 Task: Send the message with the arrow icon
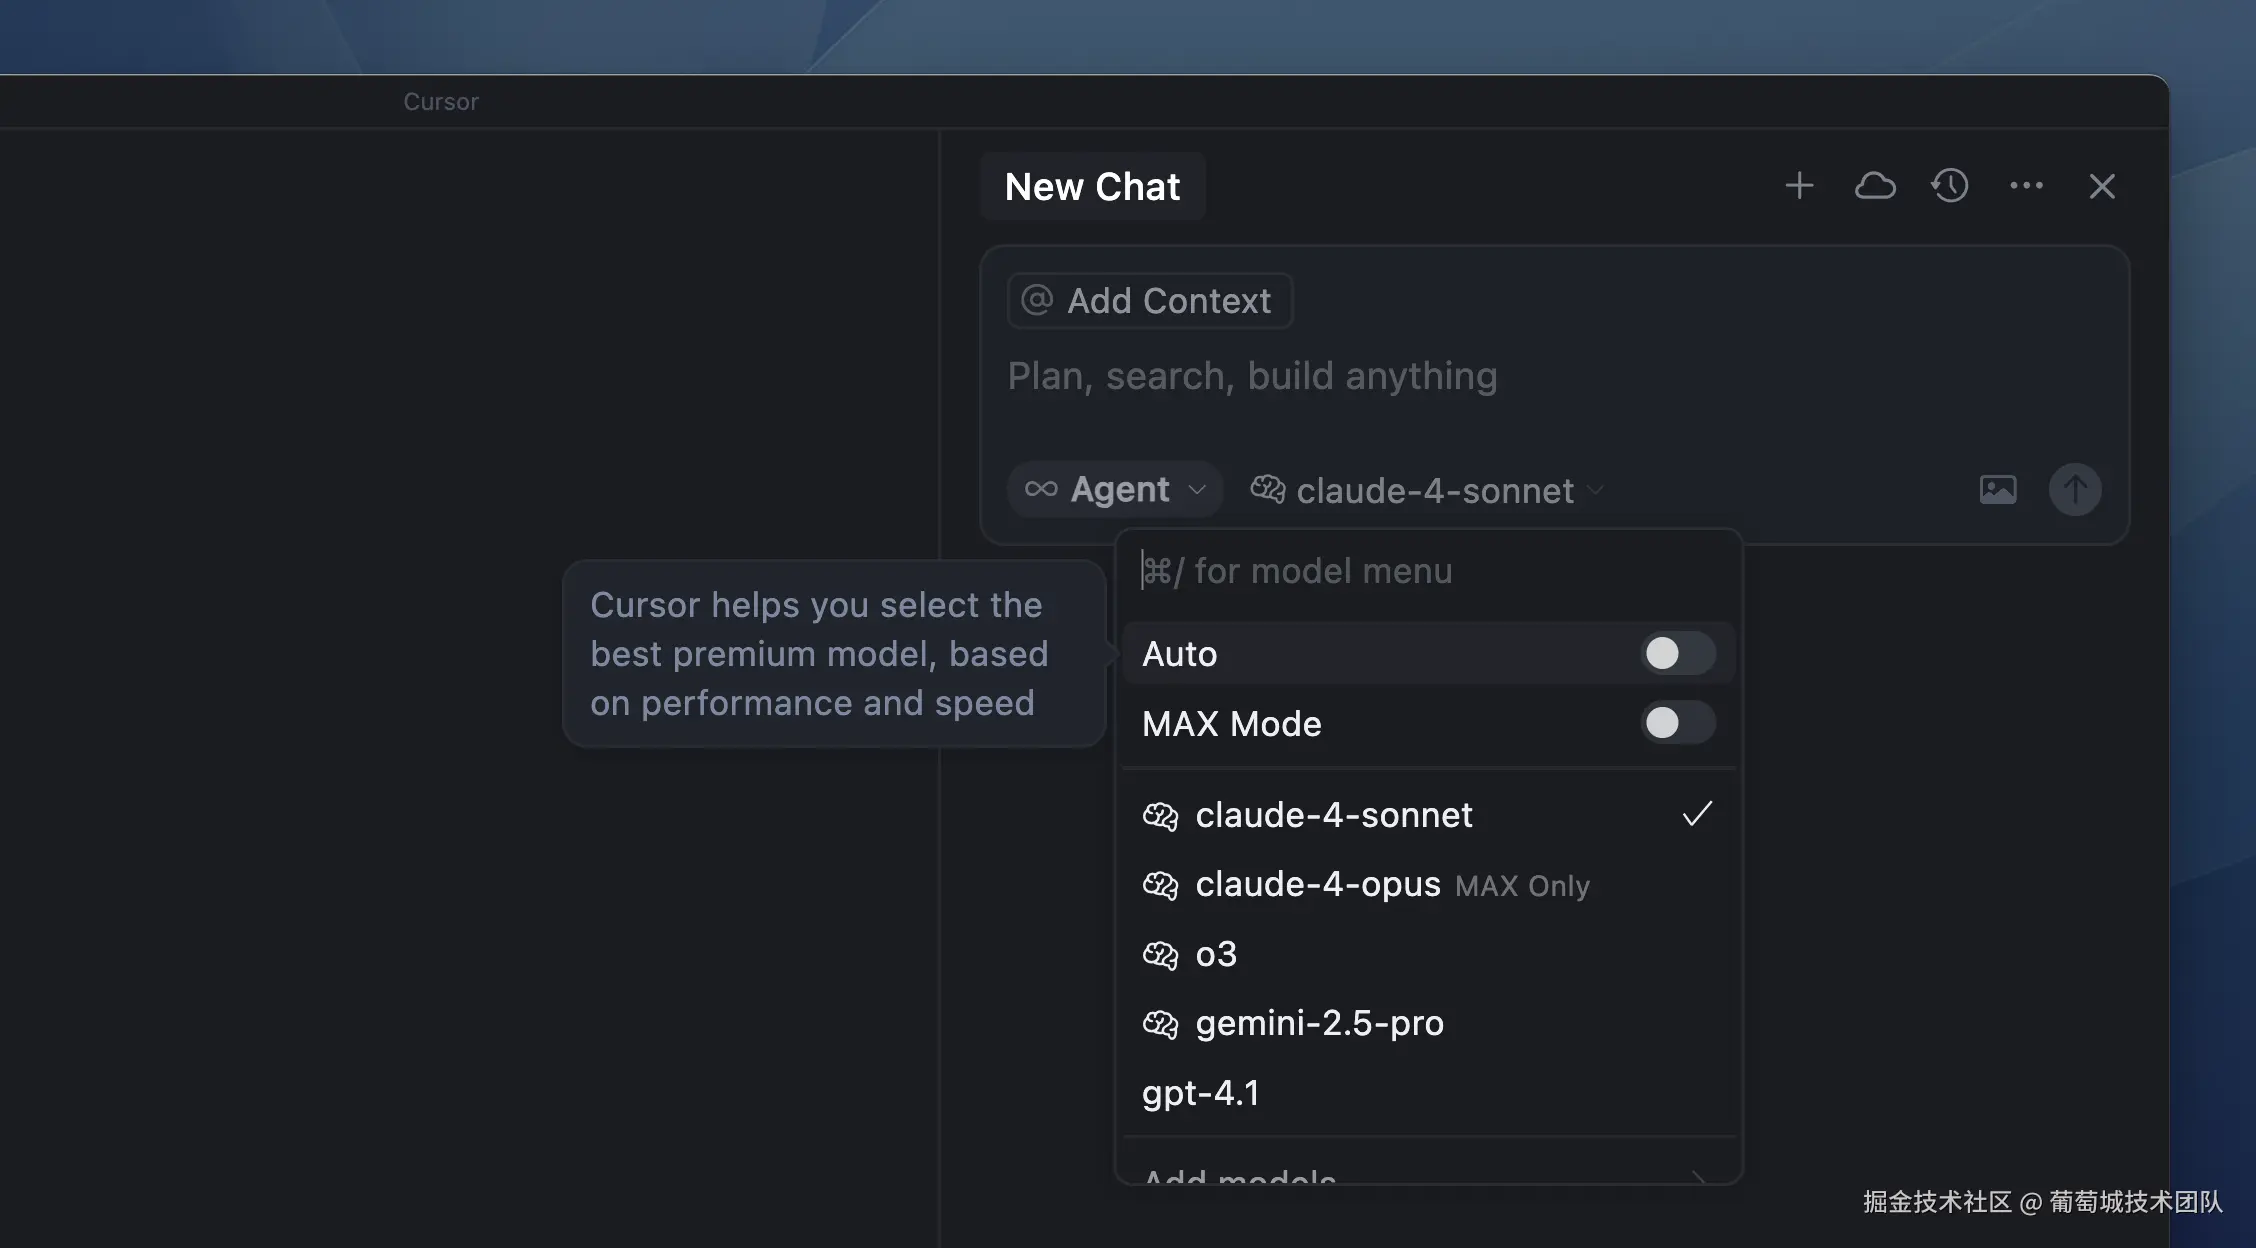tap(2075, 489)
